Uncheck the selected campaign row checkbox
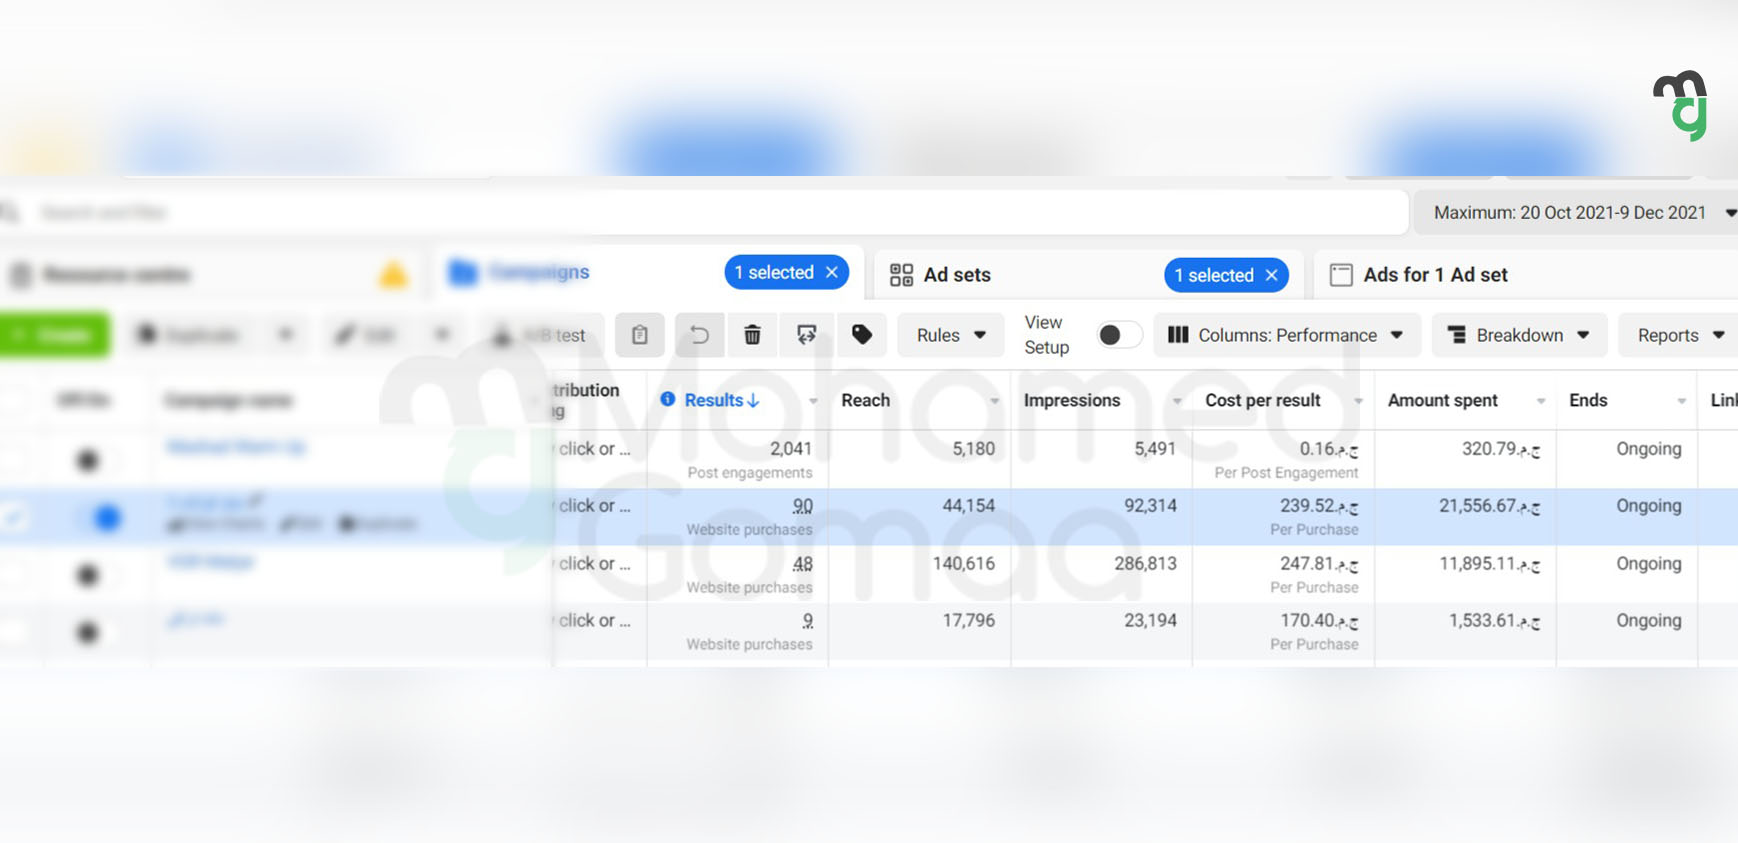This screenshot has height=843, width=1738. [x=15, y=517]
